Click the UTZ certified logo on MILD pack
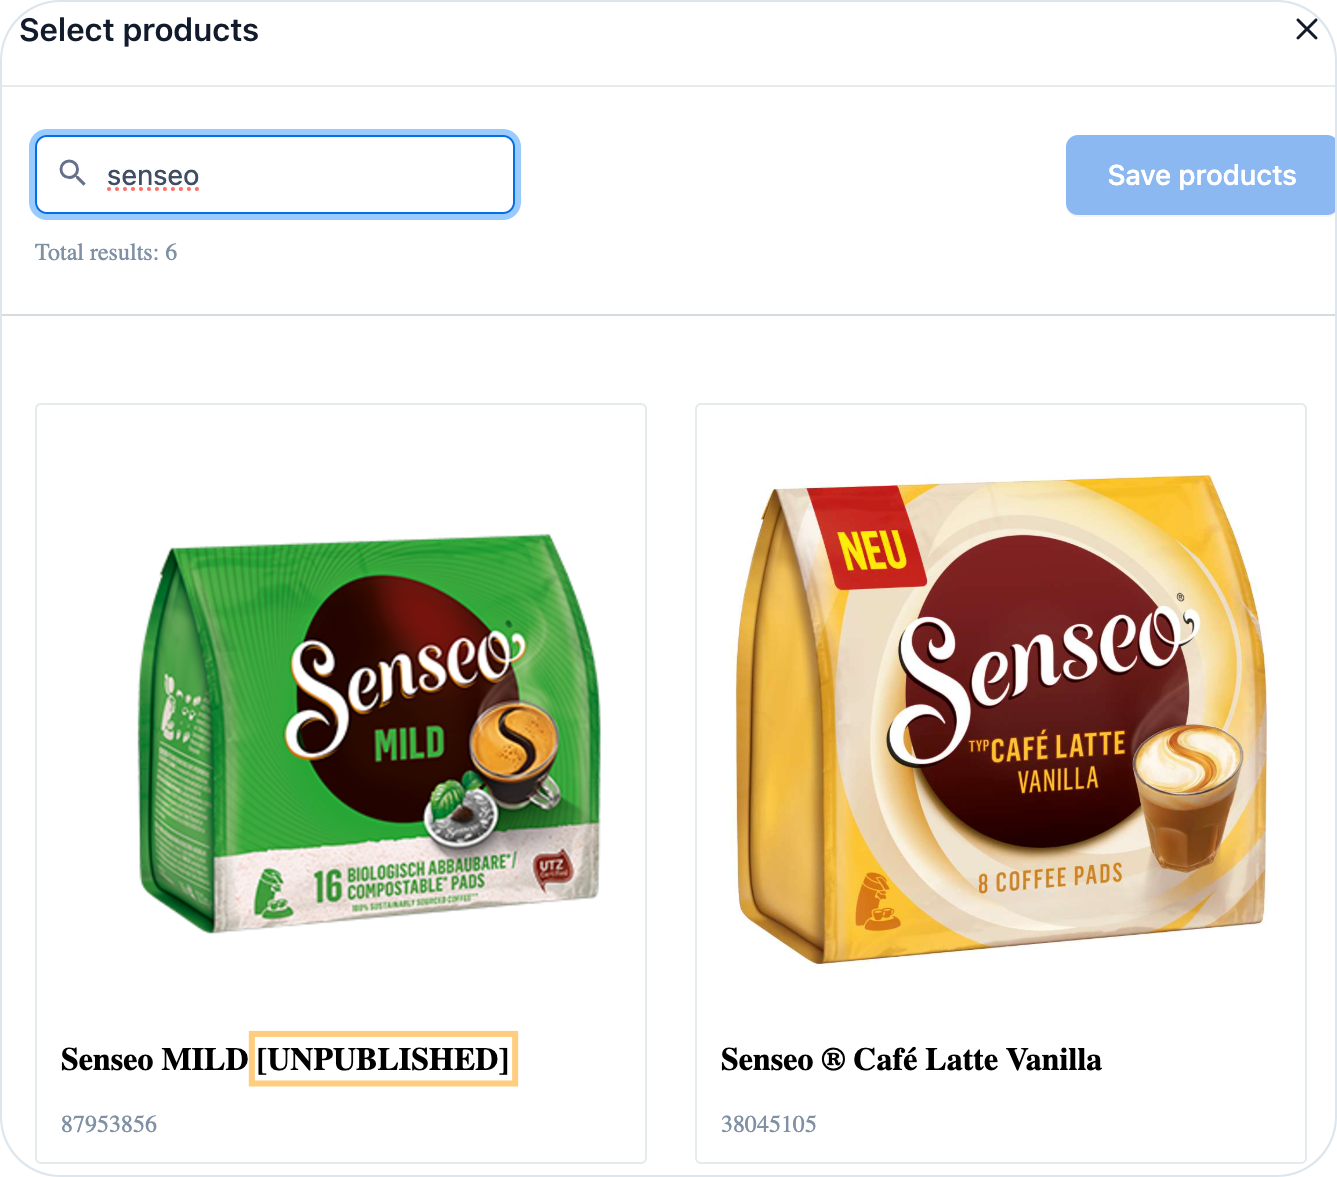The image size is (1337, 1177). pos(551,868)
